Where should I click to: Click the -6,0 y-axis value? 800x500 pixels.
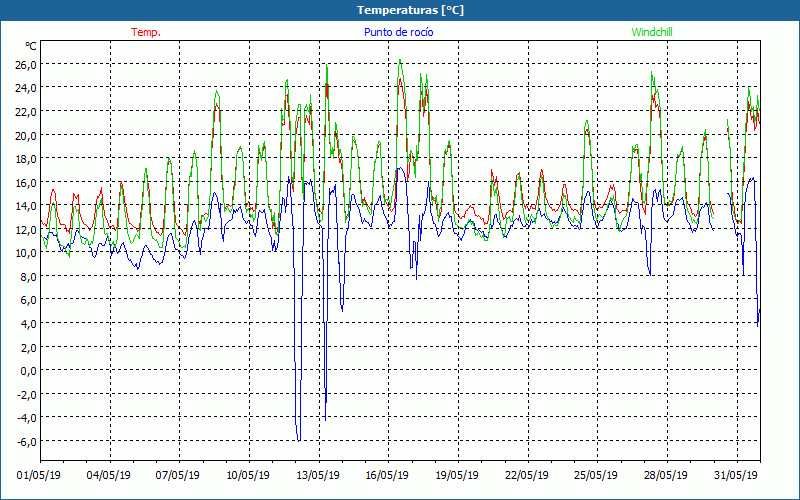(x=28, y=441)
